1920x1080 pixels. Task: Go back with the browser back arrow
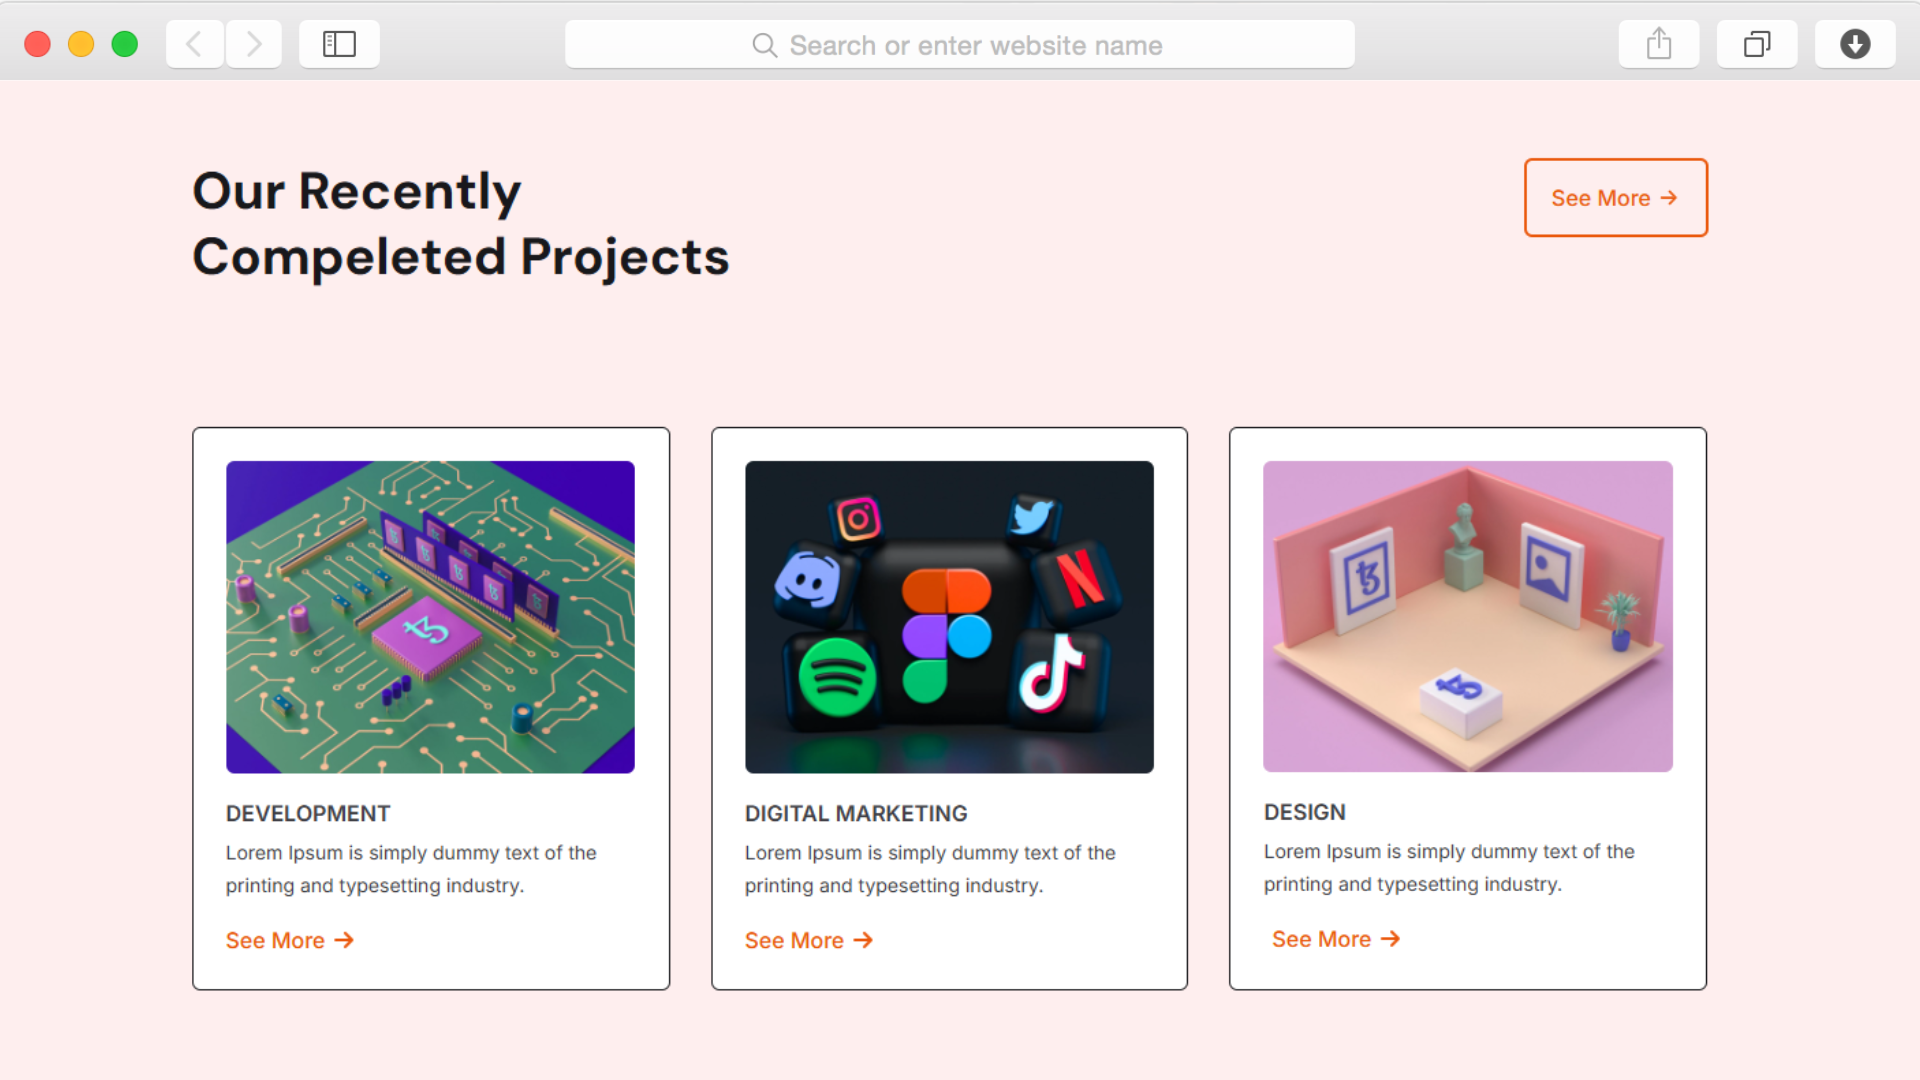pyautogui.click(x=194, y=44)
